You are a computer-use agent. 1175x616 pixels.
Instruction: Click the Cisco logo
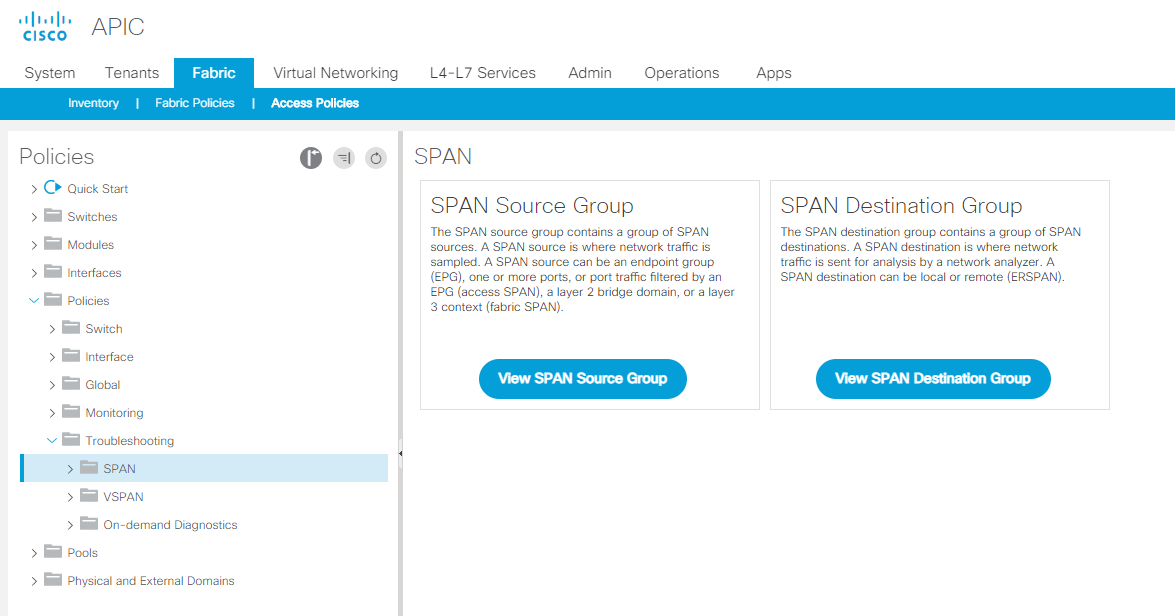point(45,26)
